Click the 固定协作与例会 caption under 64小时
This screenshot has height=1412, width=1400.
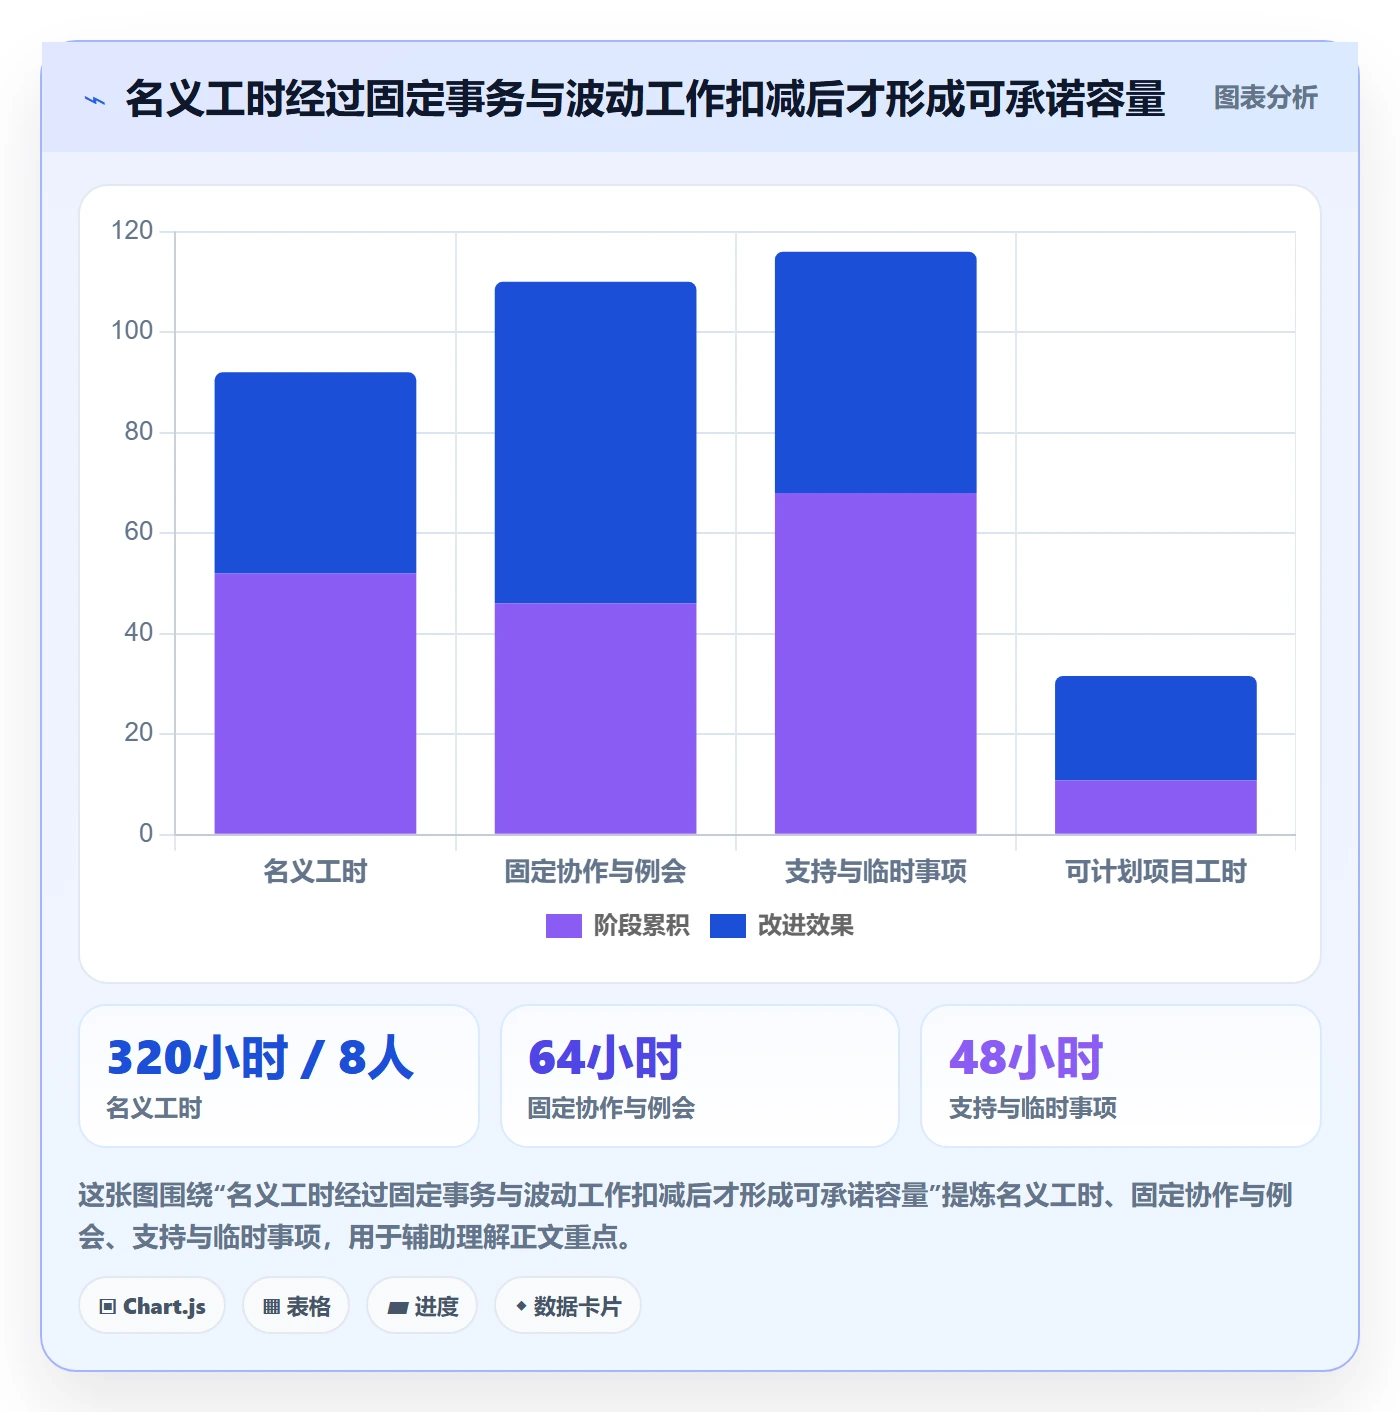click(611, 1108)
